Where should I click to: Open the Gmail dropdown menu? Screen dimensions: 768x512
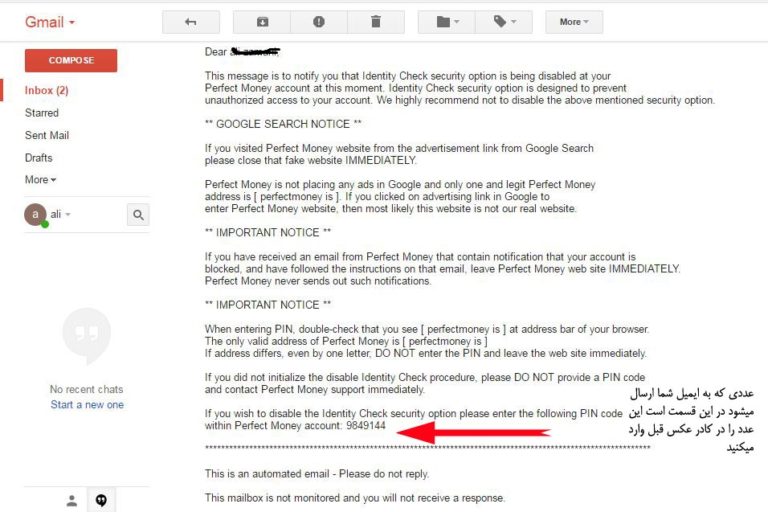[49, 22]
